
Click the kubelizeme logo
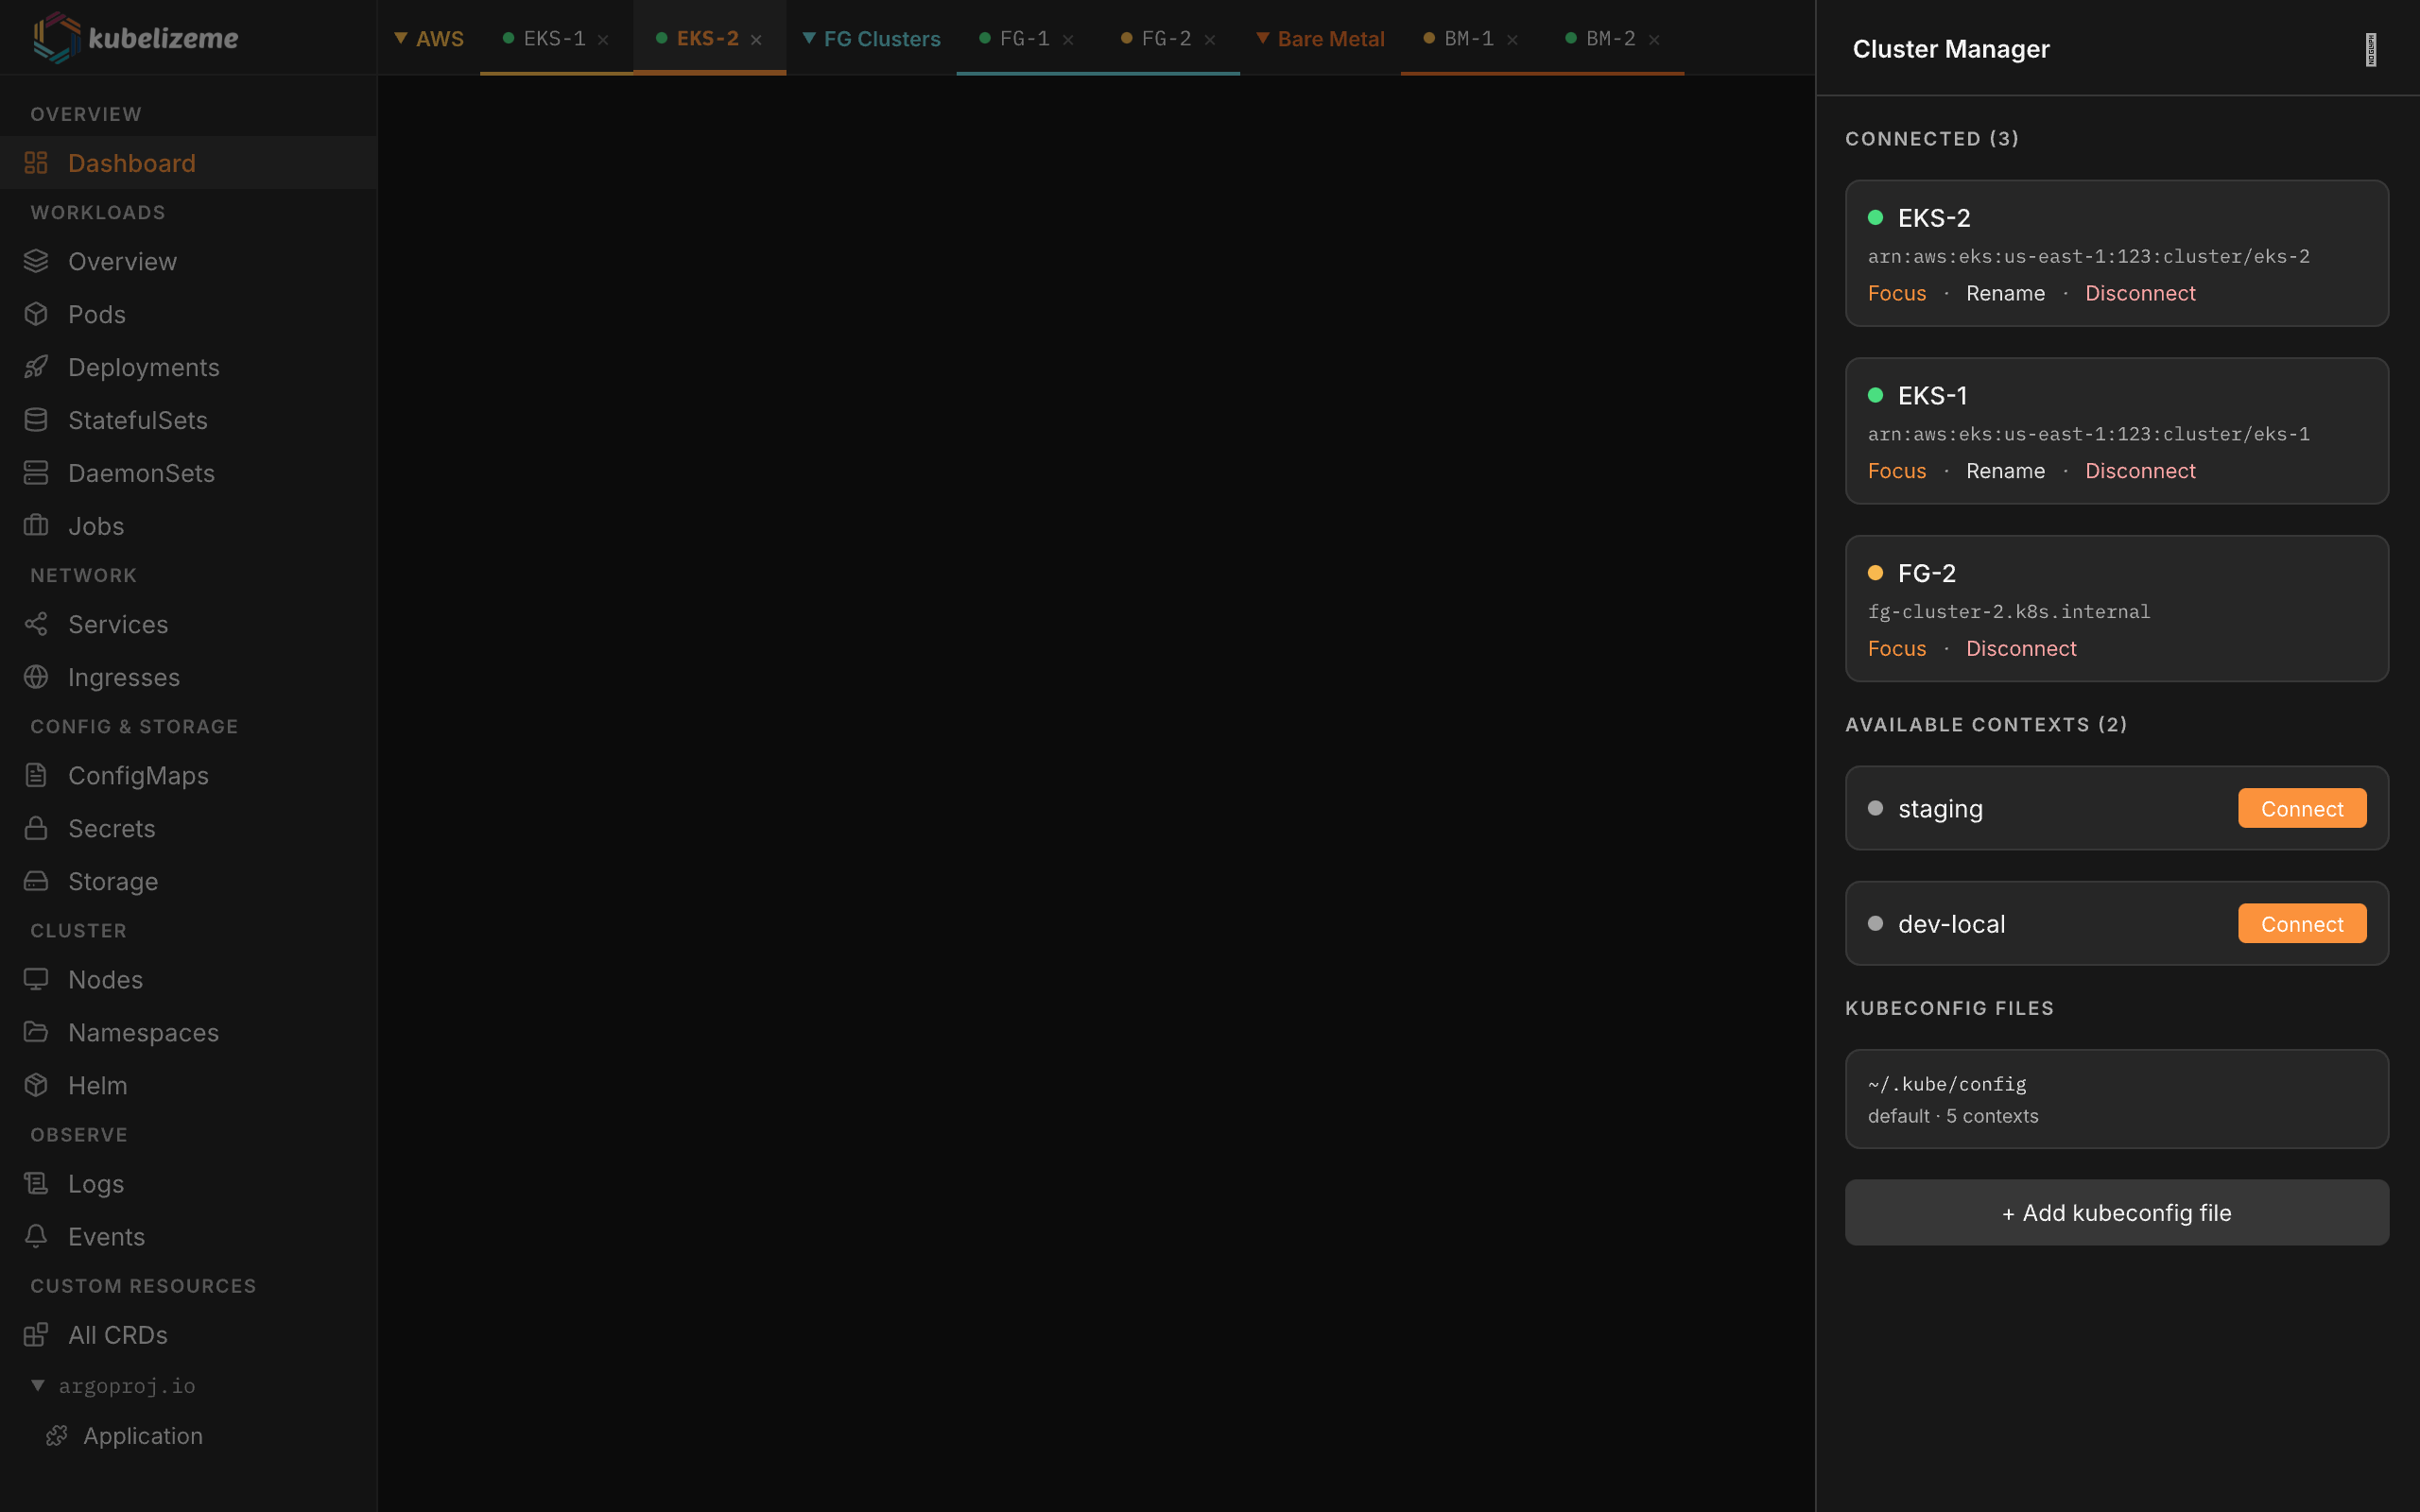[x=57, y=38]
